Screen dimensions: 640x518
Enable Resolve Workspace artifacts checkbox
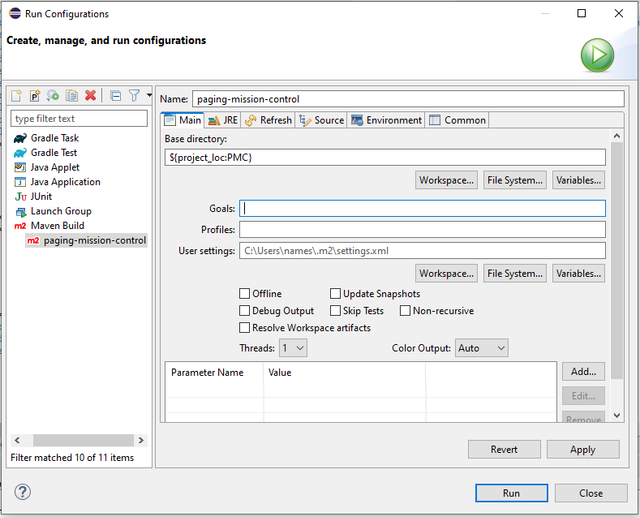(x=244, y=328)
